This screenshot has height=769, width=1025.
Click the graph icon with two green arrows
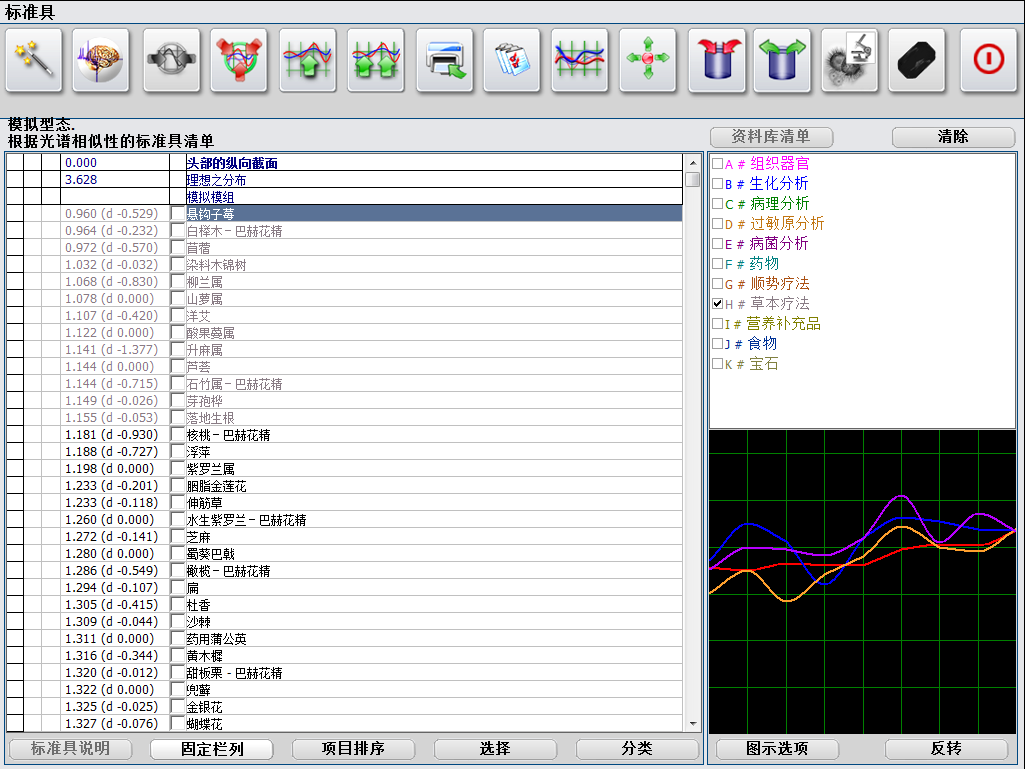click(376, 60)
